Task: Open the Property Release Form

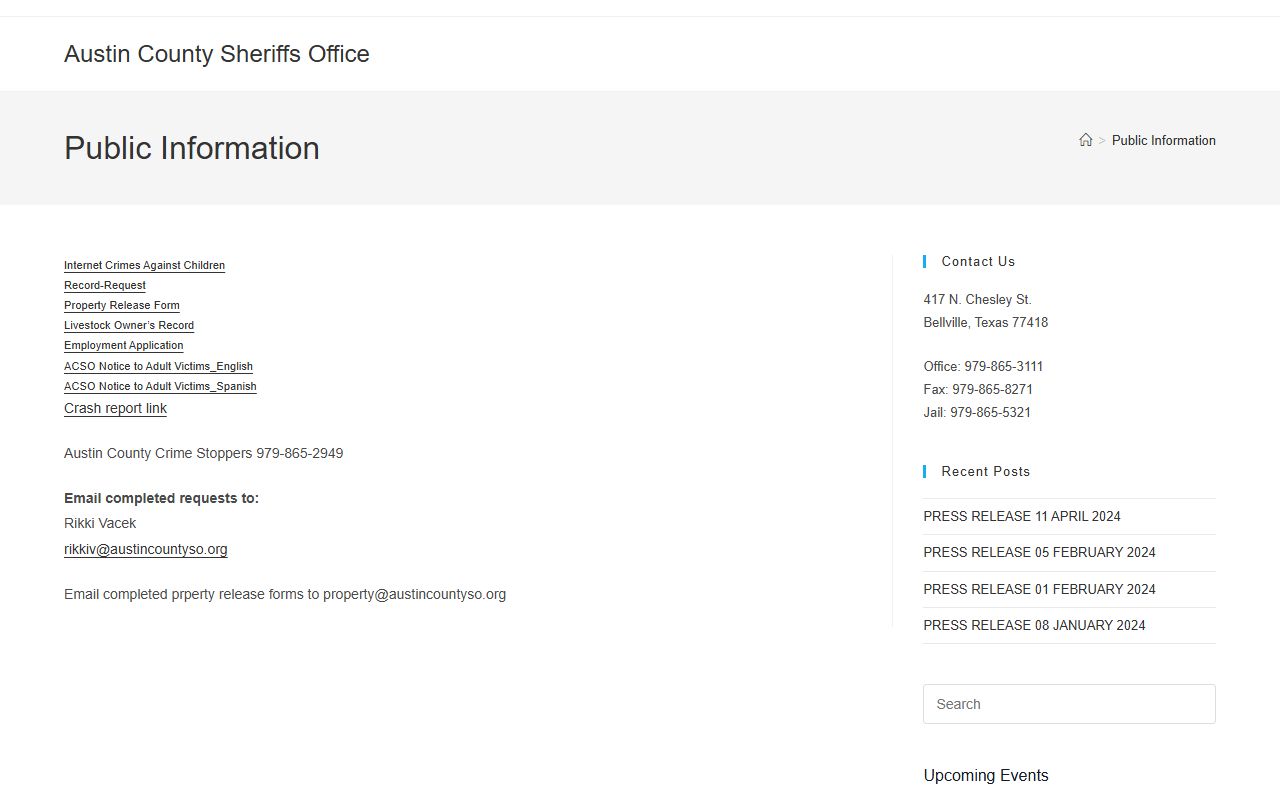Action: click(122, 305)
